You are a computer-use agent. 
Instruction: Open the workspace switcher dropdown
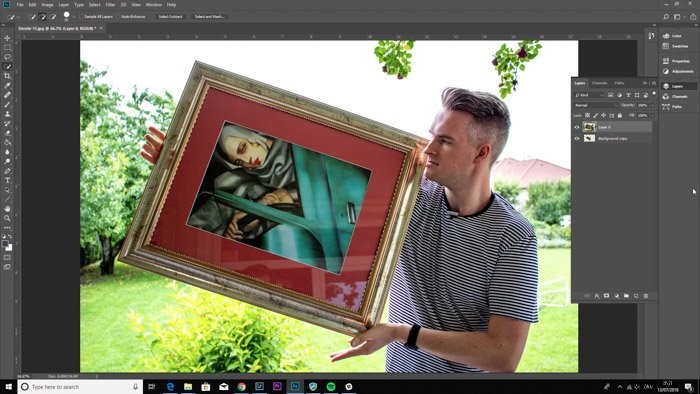click(679, 17)
